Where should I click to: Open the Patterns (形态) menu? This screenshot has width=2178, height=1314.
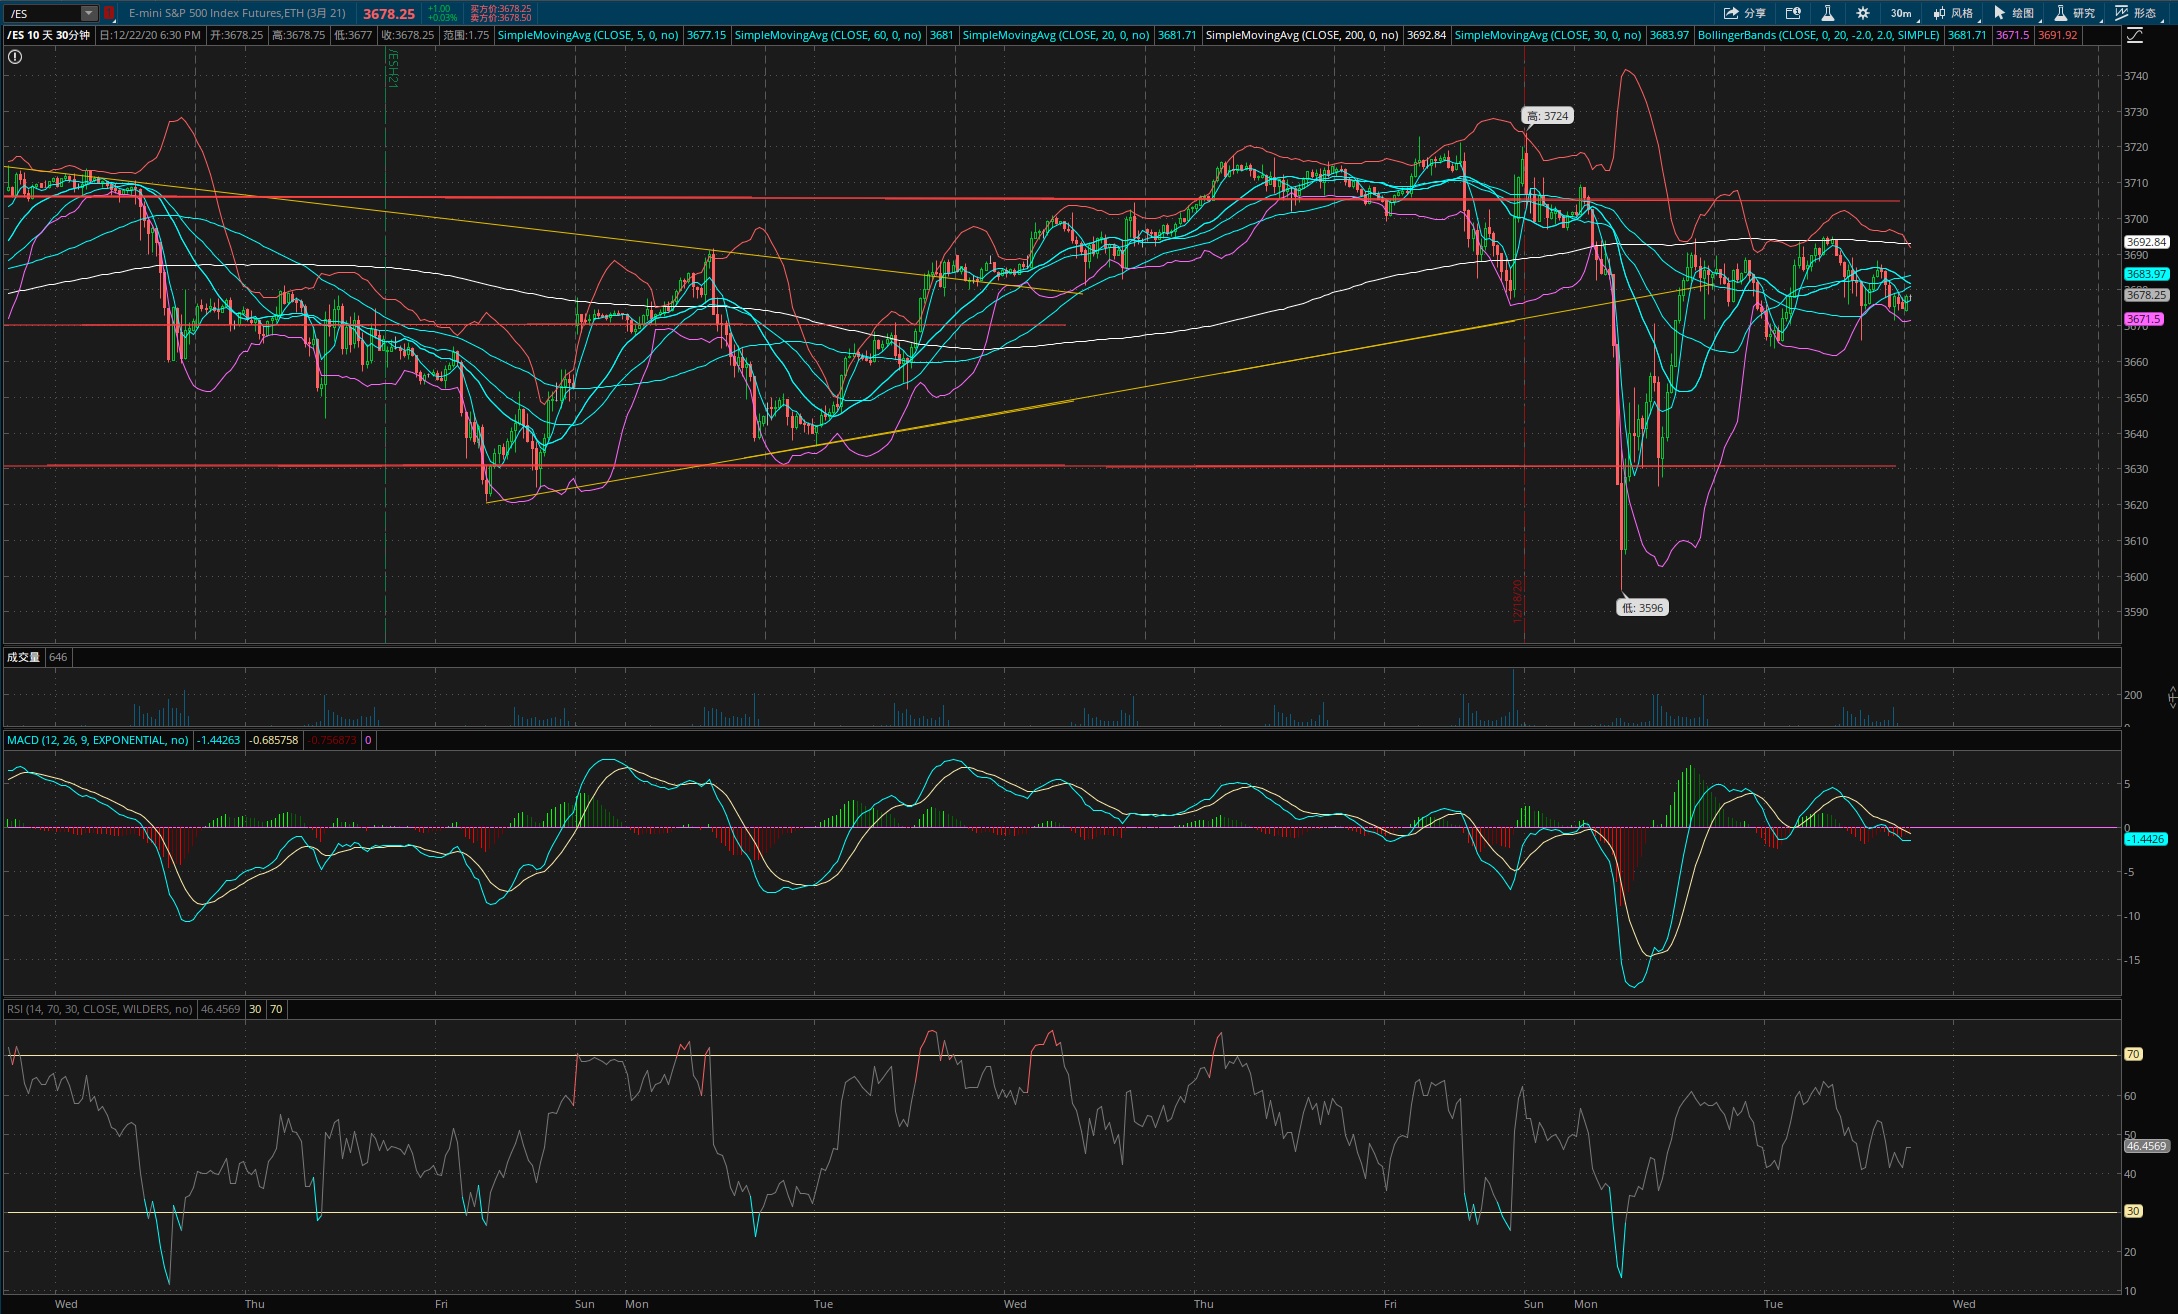pos(2135,13)
